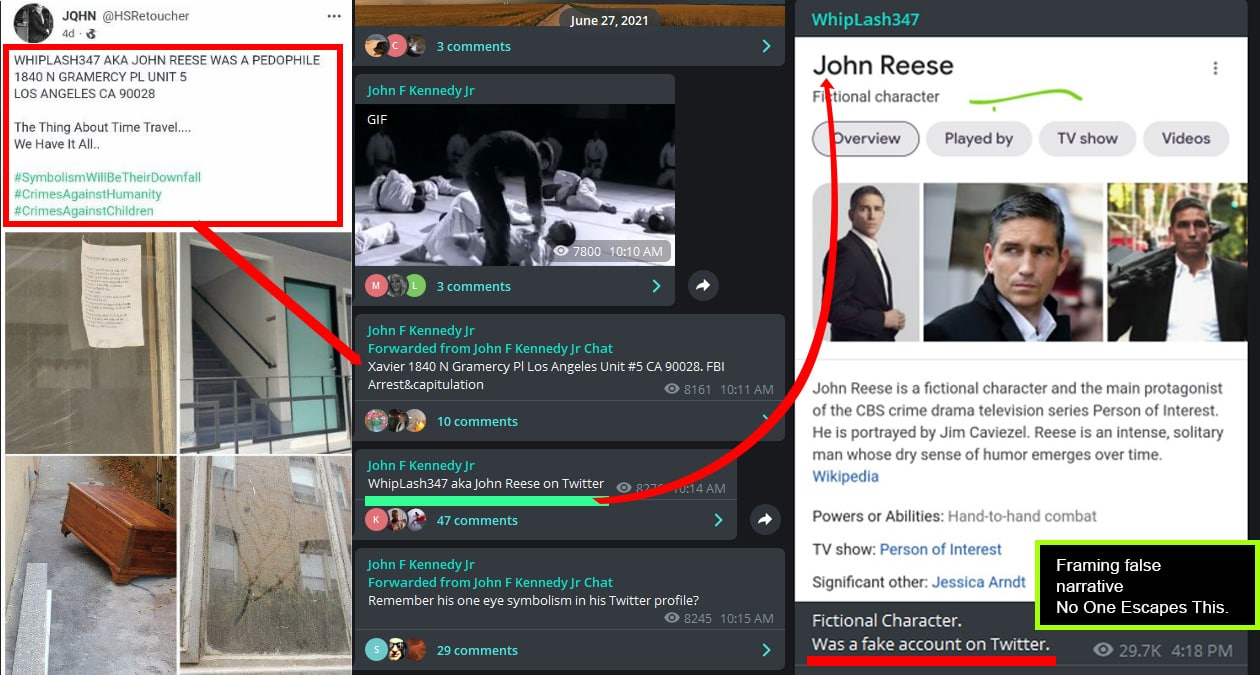Click the share arrow beside the GIF post
This screenshot has height=675, width=1260.
pyautogui.click(x=703, y=286)
